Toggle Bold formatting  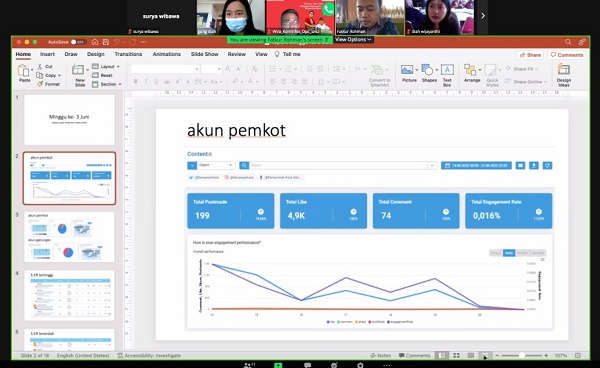135,81
